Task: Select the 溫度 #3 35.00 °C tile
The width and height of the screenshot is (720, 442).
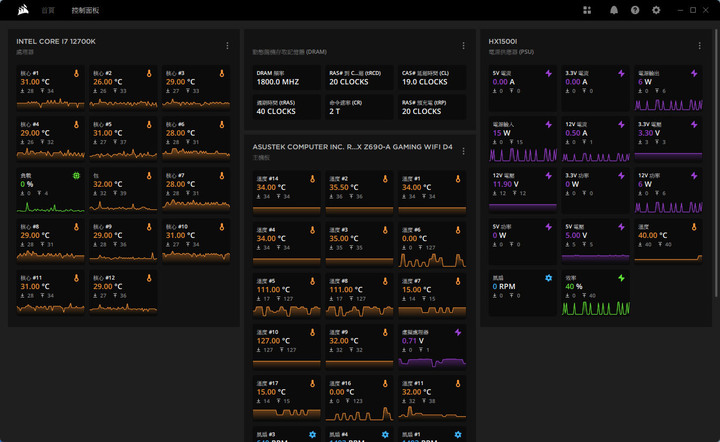Action: [359, 245]
